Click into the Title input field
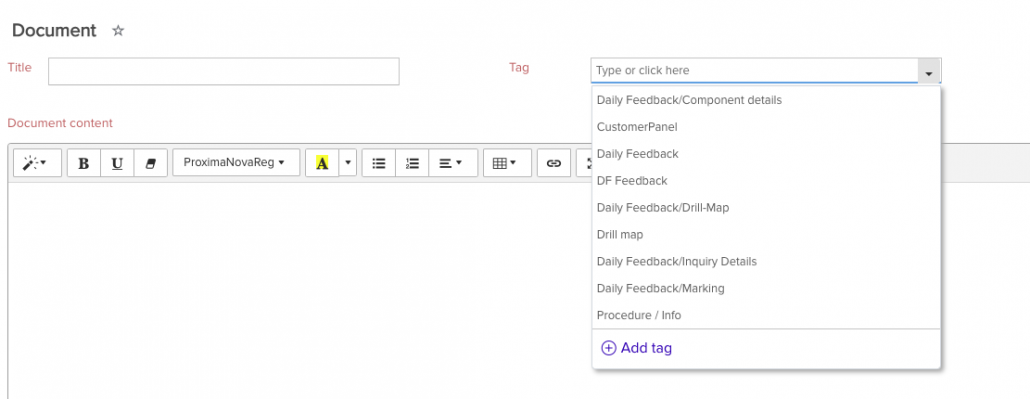Screen dimensions: 1030x399 tap(223, 71)
